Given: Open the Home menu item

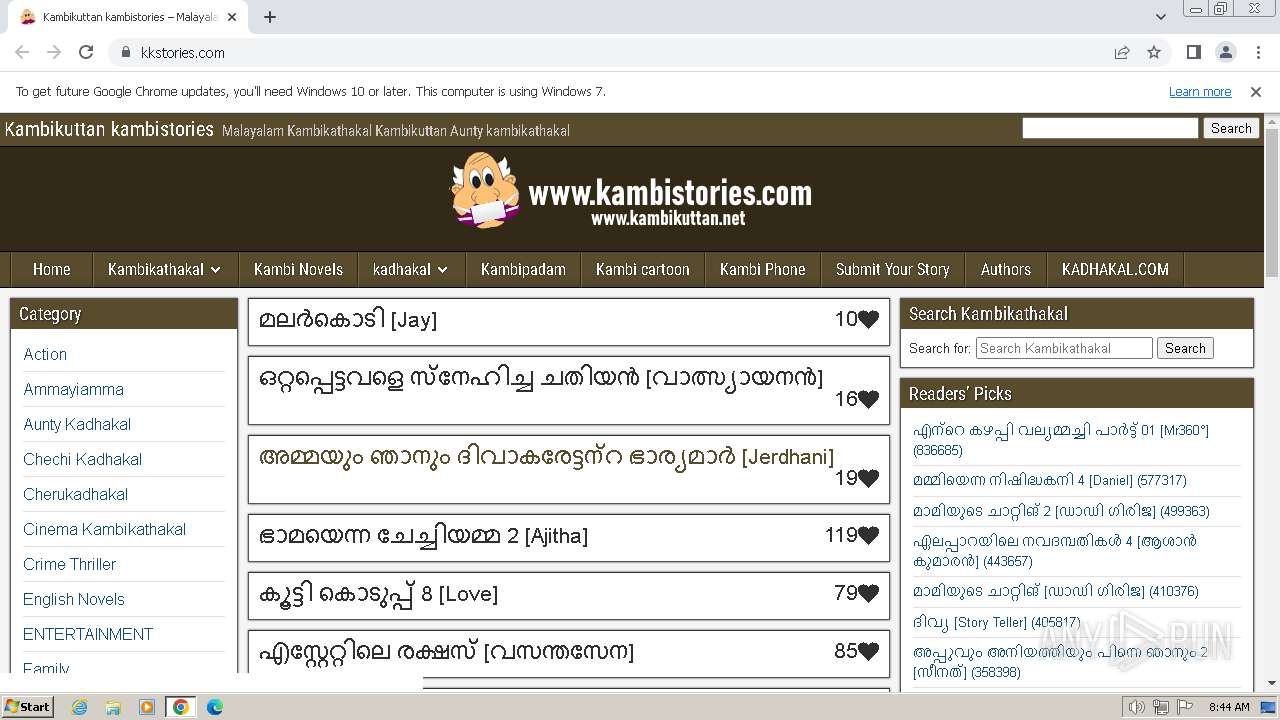Looking at the screenshot, I should (52, 269).
